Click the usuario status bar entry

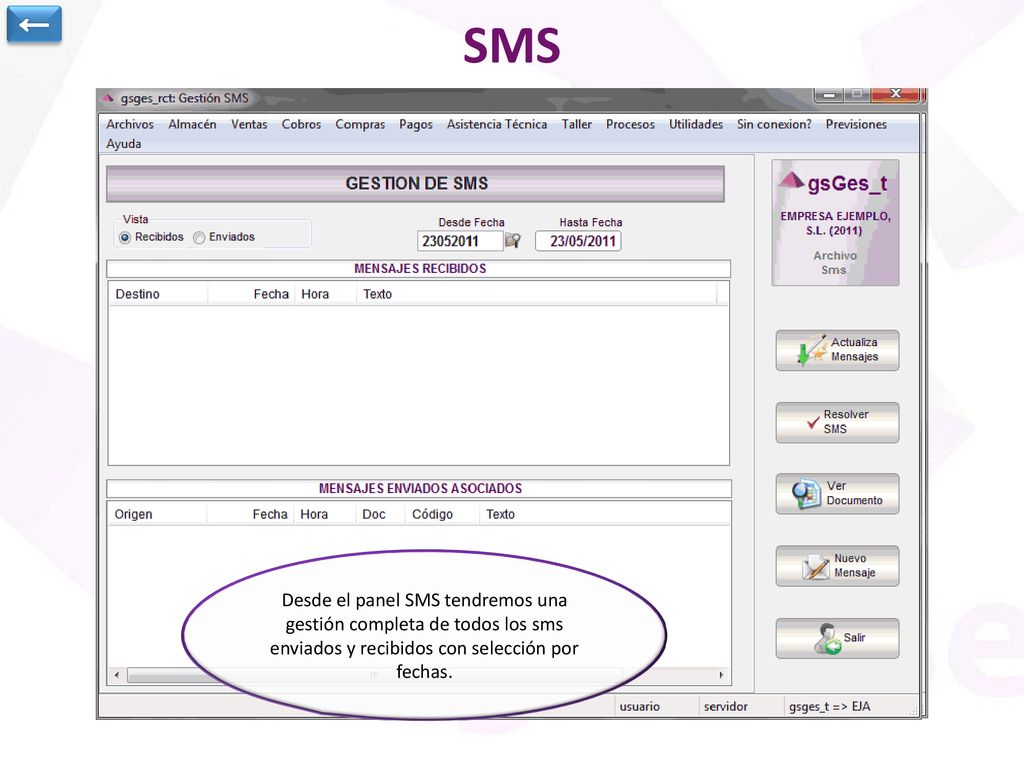tap(655, 707)
